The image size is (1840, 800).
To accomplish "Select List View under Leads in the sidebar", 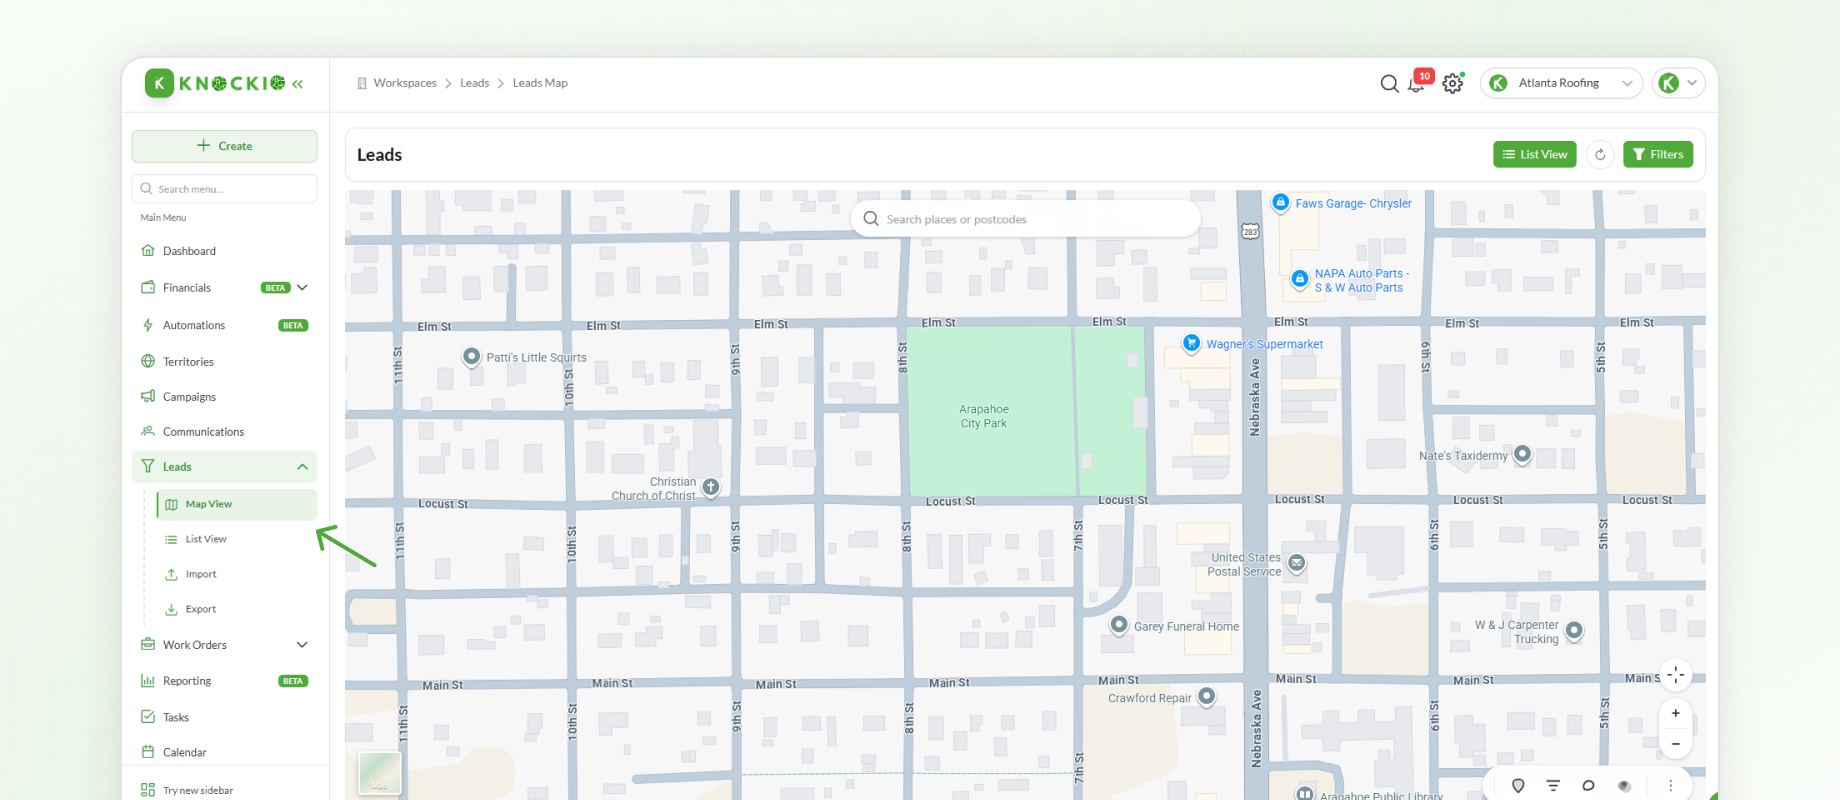I will 237,539.
